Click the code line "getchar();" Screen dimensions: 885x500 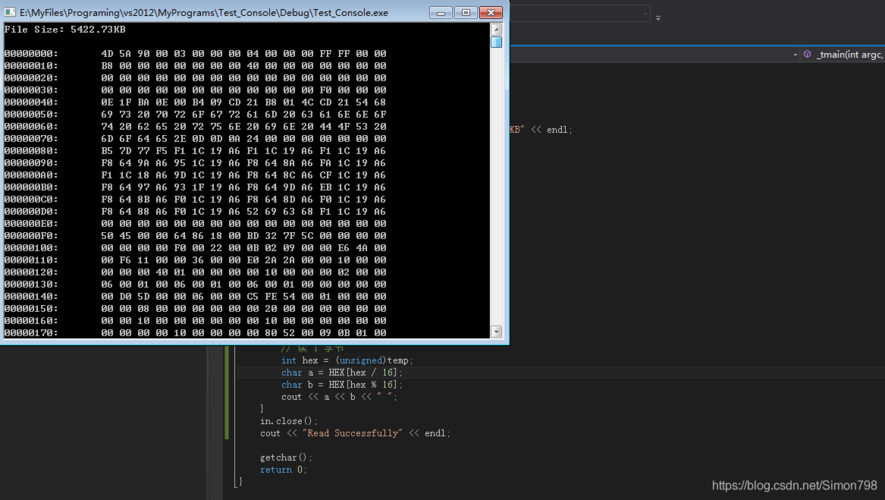(286, 458)
